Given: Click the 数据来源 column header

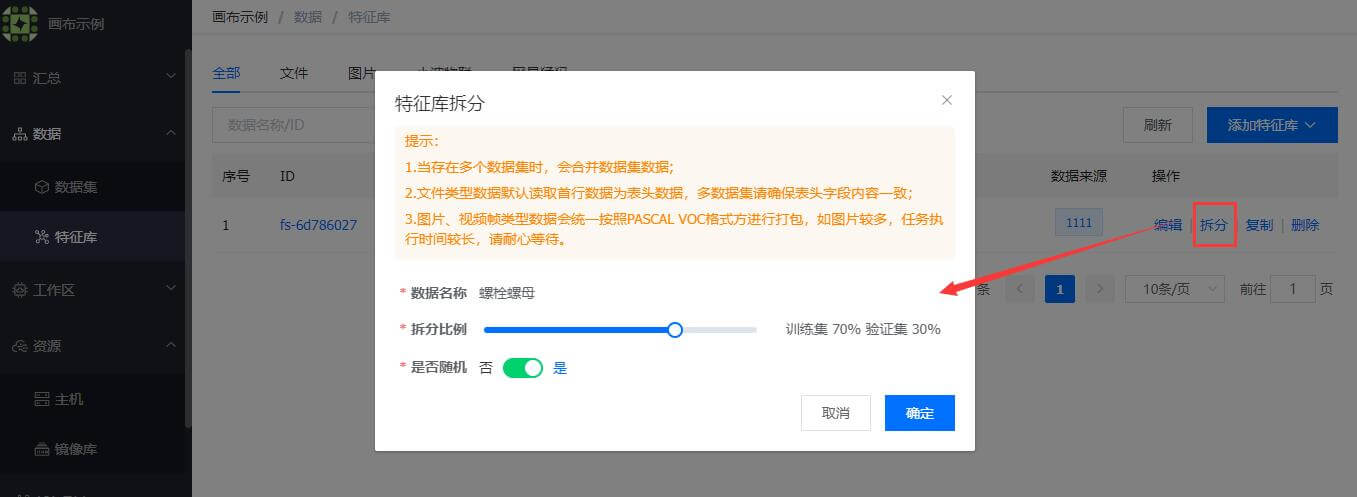Looking at the screenshot, I should (x=1079, y=176).
